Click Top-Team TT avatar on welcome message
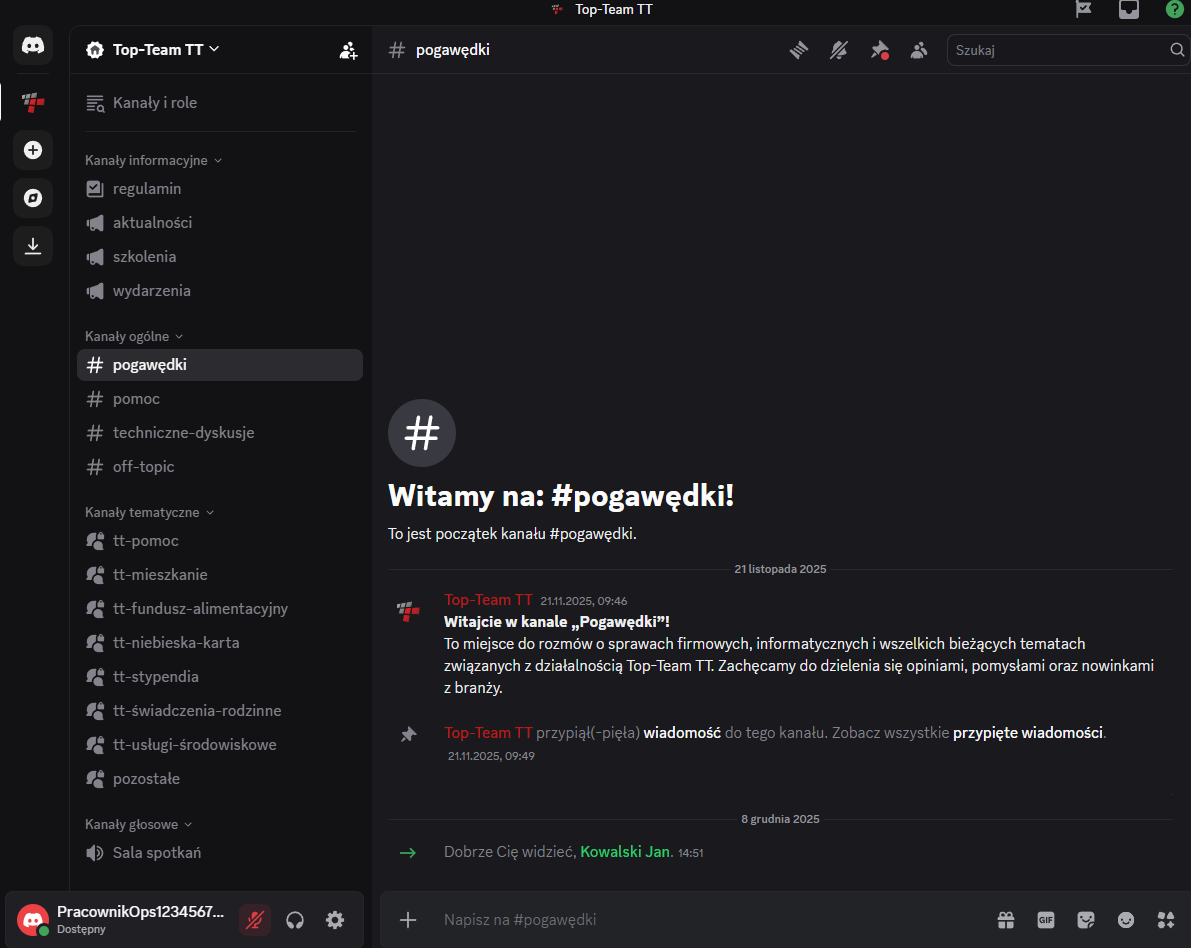 (408, 611)
